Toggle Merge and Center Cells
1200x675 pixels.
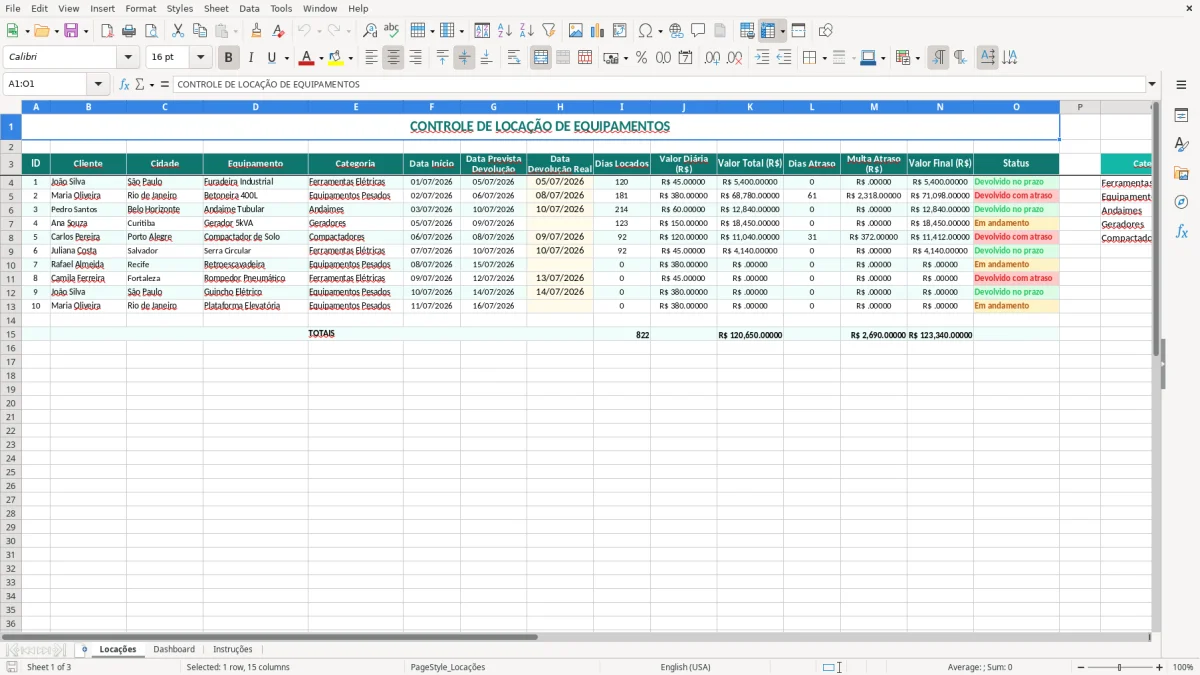(x=541, y=58)
